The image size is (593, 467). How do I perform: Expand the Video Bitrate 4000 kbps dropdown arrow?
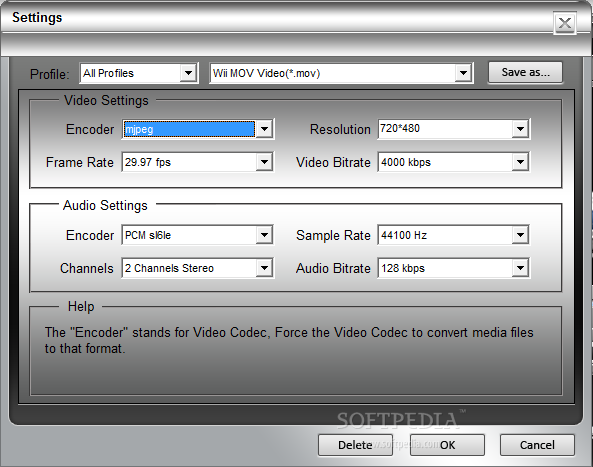coord(520,162)
